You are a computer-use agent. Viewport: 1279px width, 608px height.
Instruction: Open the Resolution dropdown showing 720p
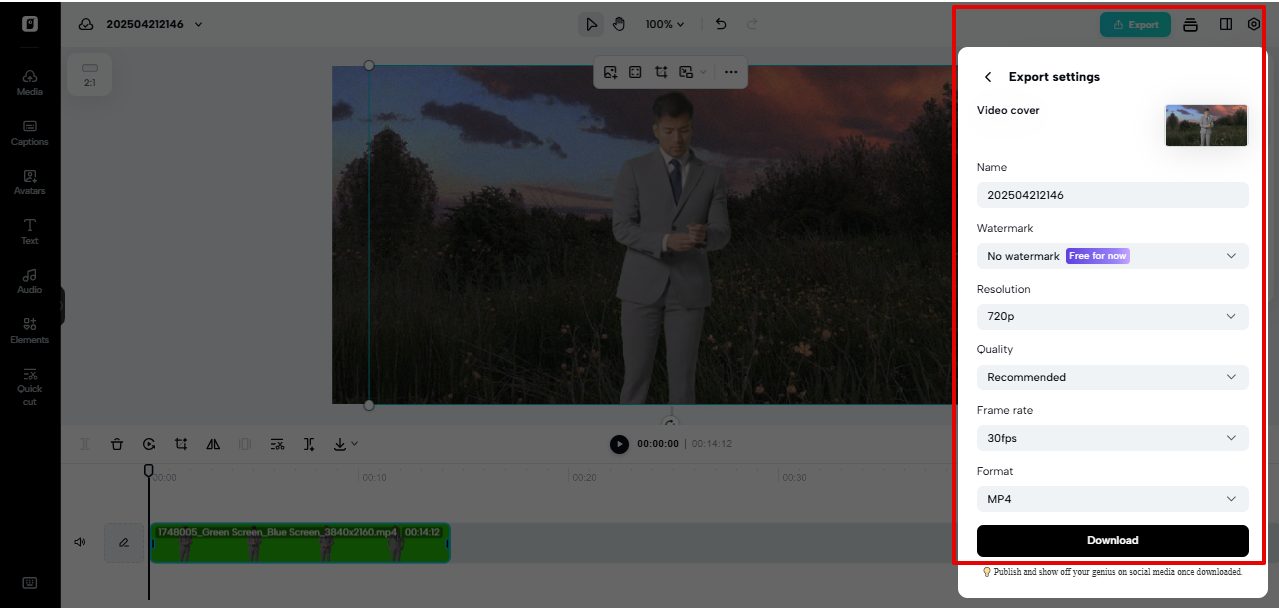[1112, 316]
